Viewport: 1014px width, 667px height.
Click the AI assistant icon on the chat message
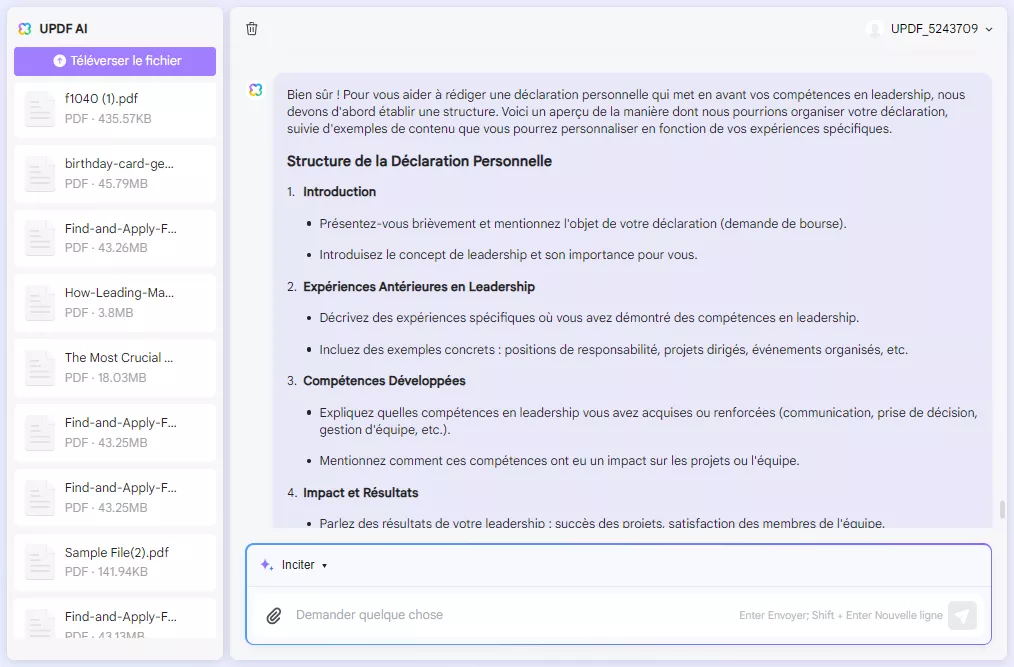coord(255,90)
